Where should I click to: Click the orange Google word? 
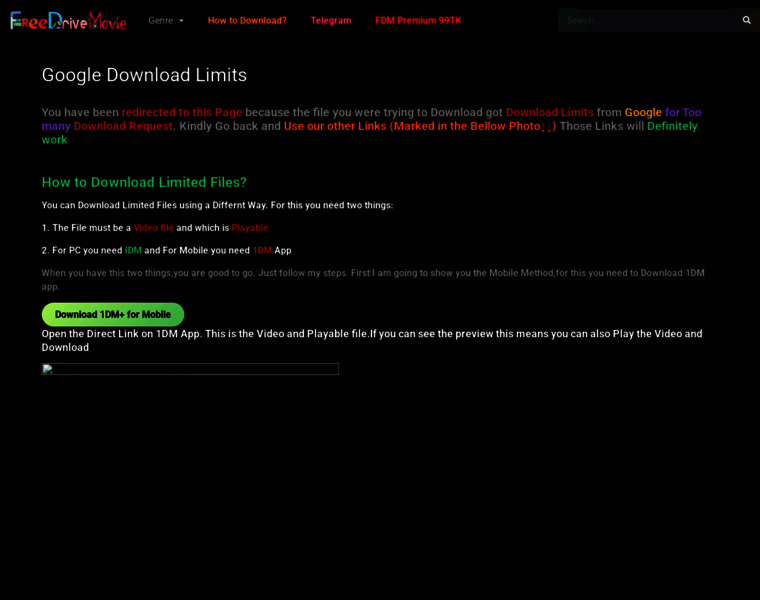click(x=643, y=112)
